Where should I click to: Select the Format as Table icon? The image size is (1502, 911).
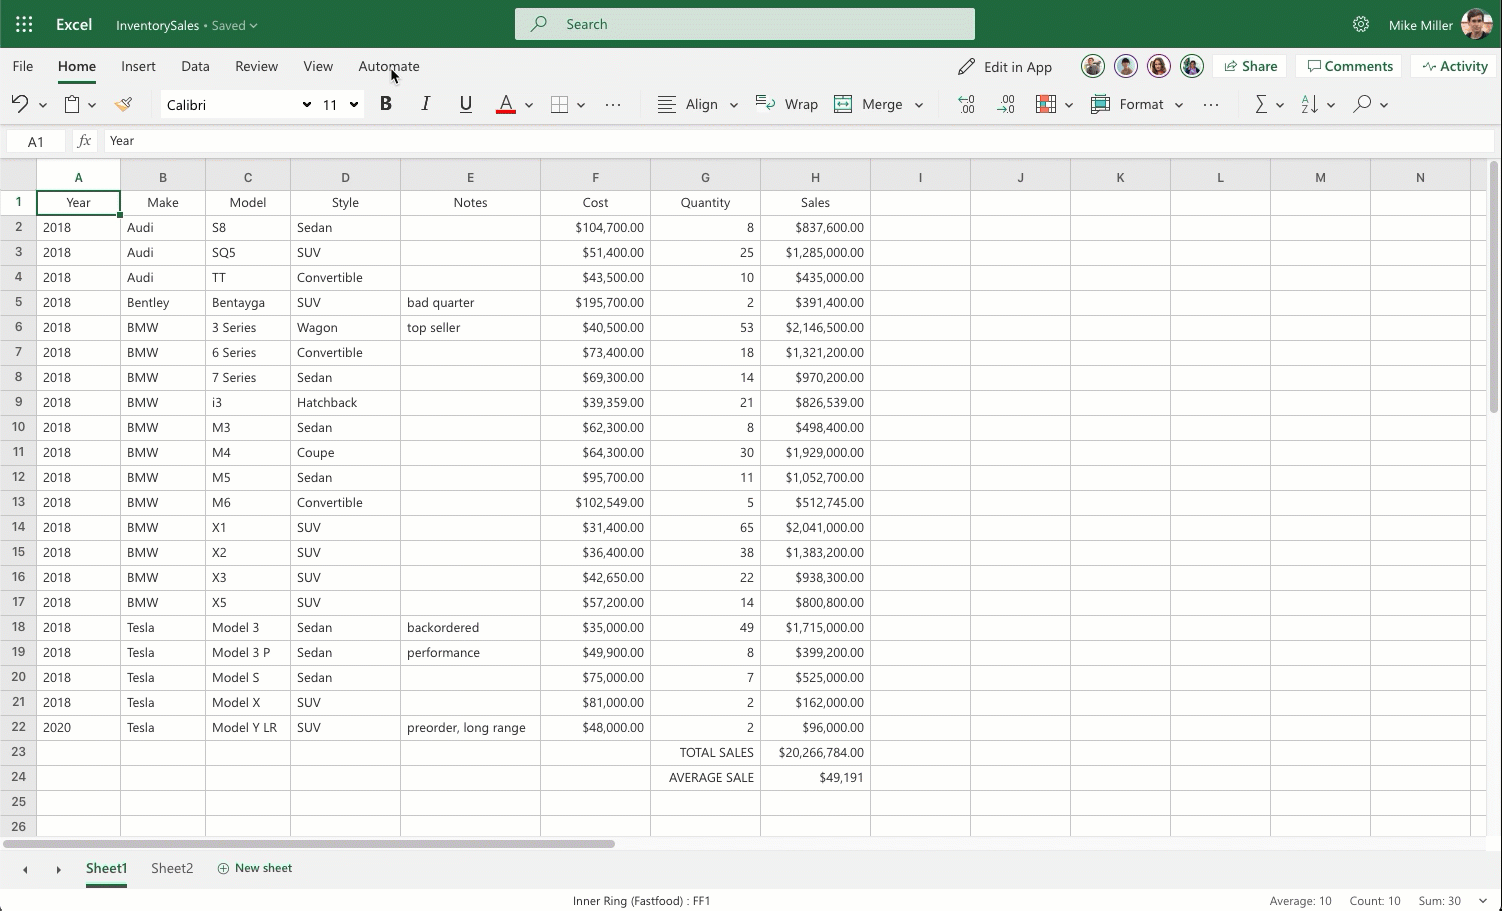pyautogui.click(x=1047, y=103)
